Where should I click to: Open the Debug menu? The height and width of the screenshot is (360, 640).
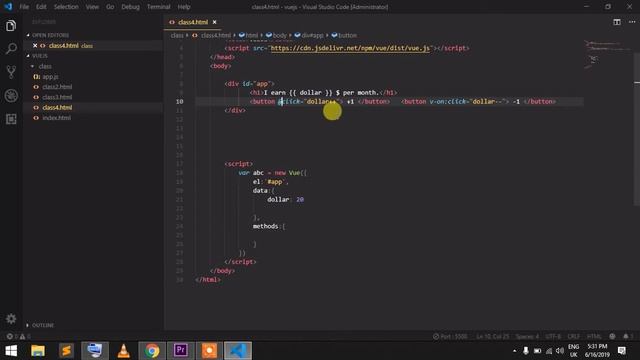(130, 7)
